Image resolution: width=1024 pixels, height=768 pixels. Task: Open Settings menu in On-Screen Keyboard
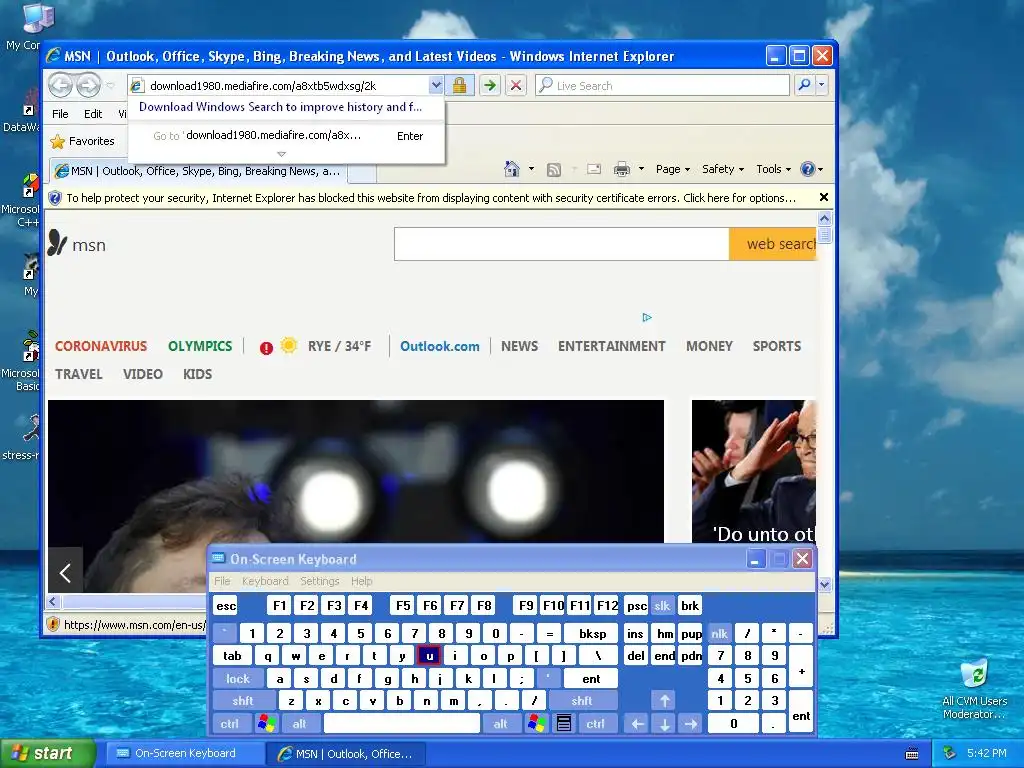tap(319, 581)
